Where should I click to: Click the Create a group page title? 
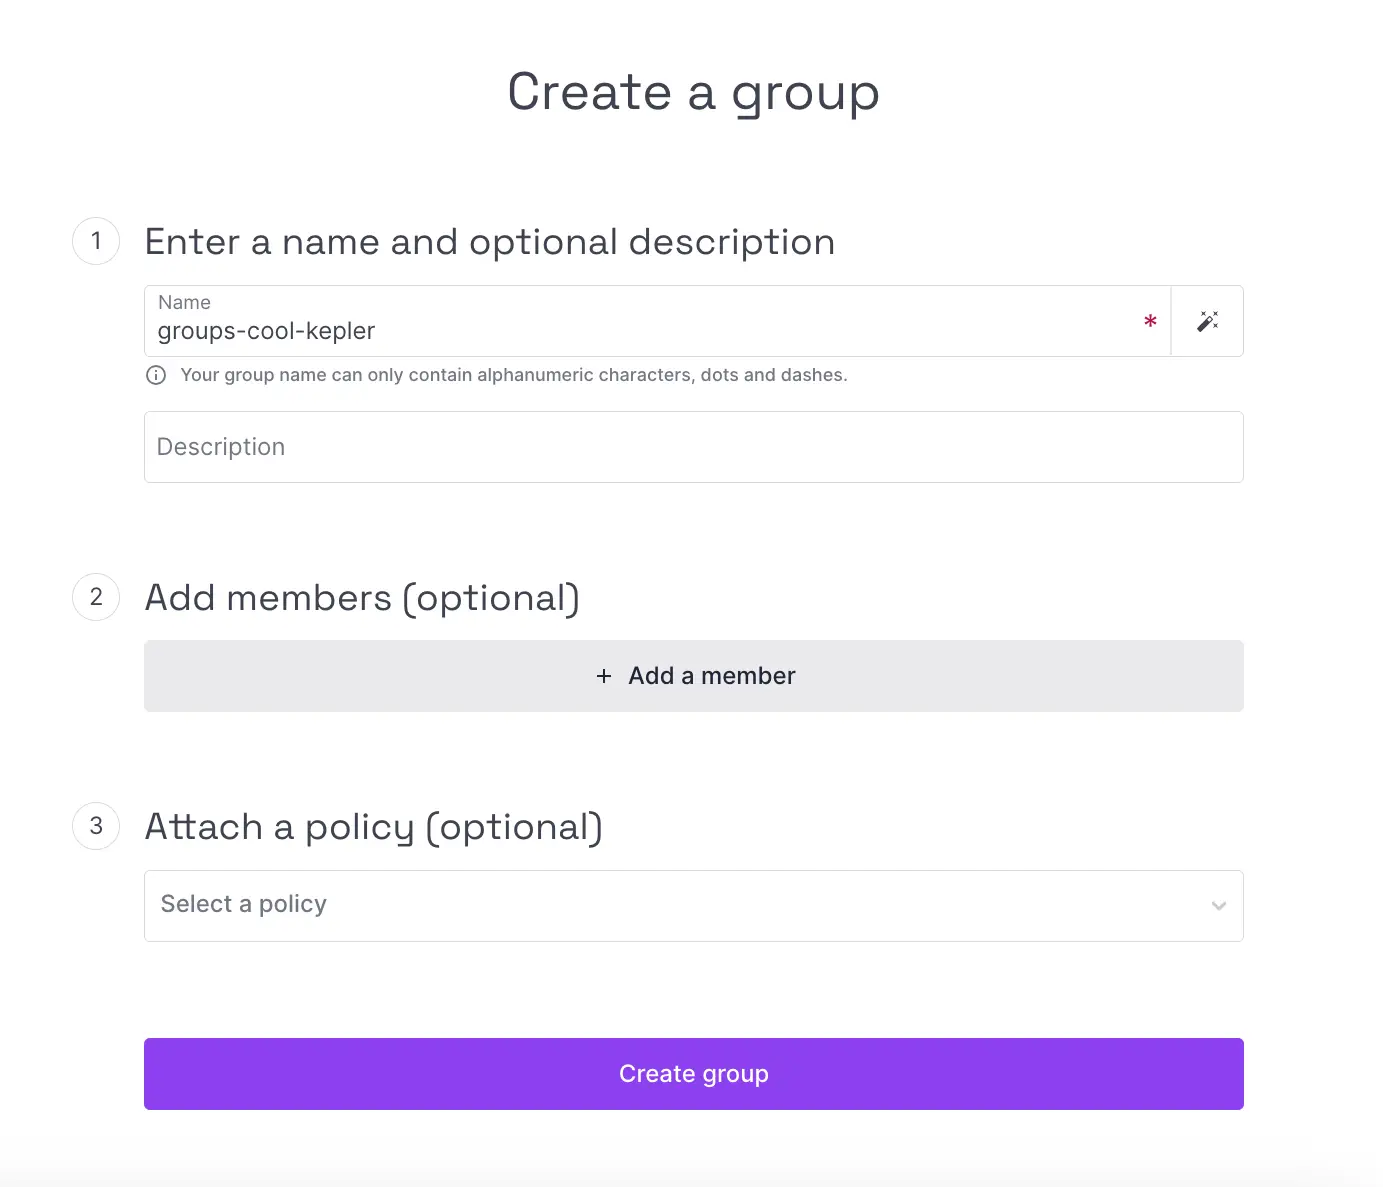click(x=693, y=92)
